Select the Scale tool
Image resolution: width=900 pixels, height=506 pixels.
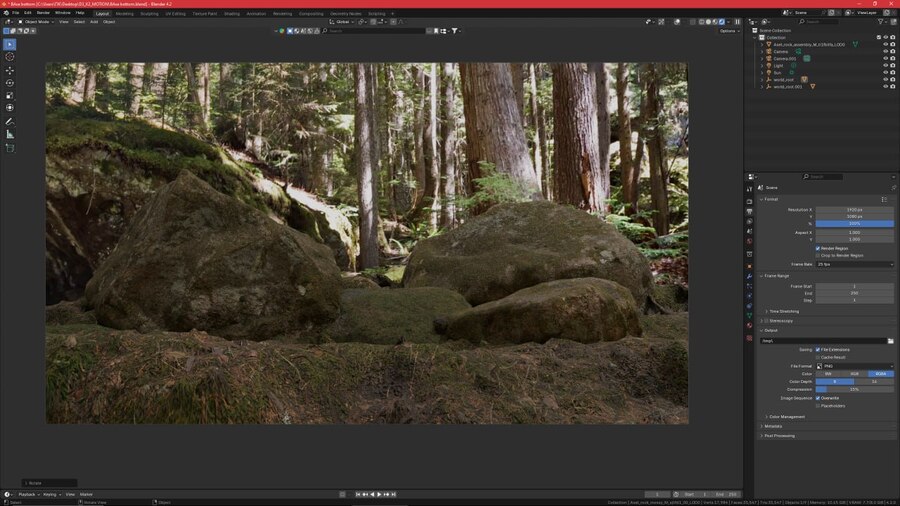coord(10,95)
